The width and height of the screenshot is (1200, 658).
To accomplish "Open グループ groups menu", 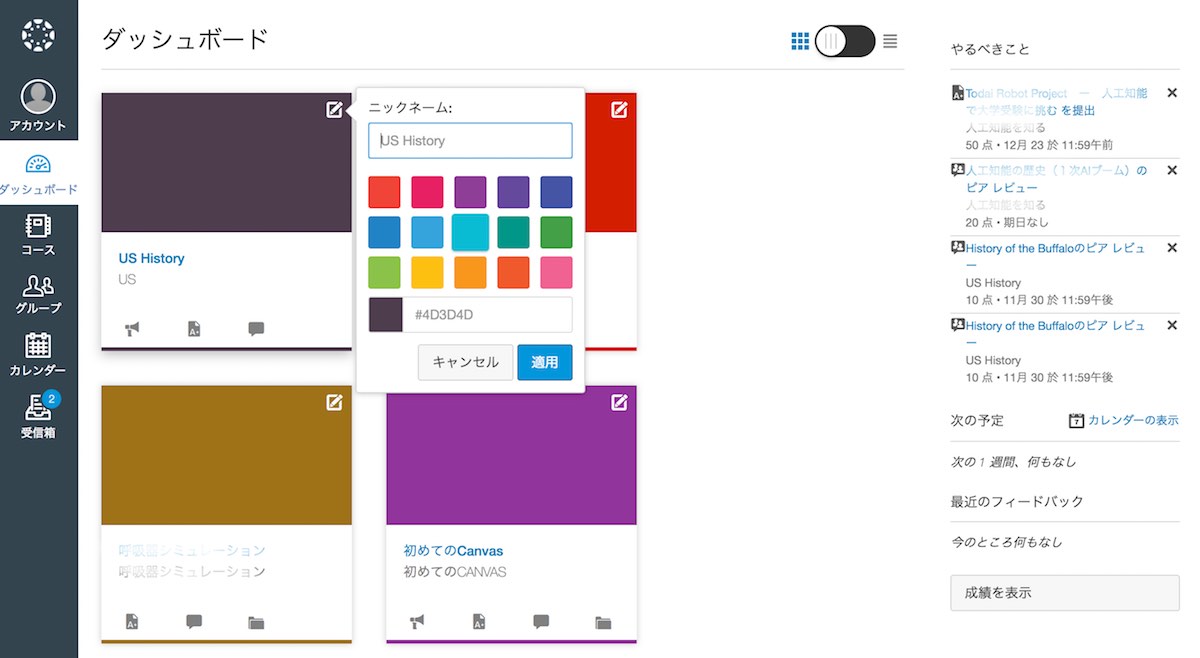I will click(38, 293).
